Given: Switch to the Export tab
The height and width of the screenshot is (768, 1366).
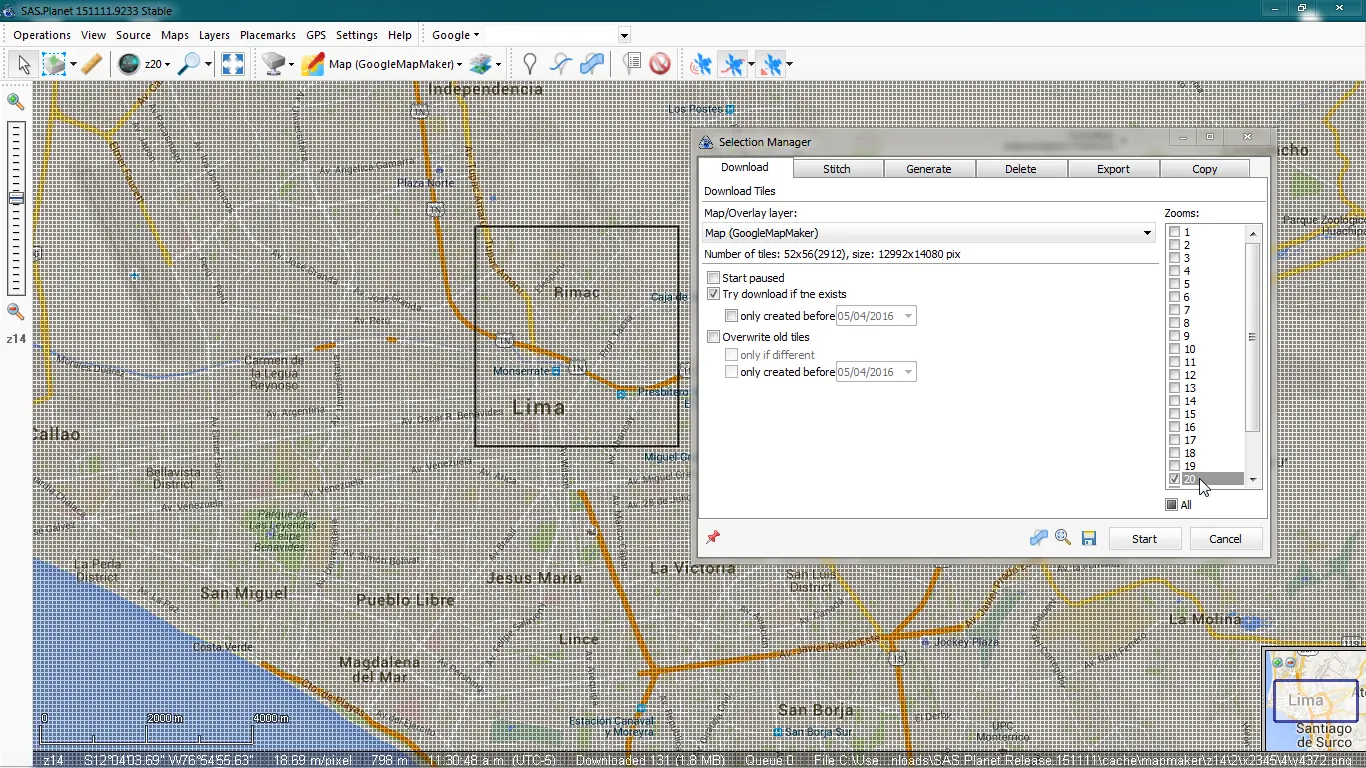Looking at the screenshot, I should (1113, 169).
